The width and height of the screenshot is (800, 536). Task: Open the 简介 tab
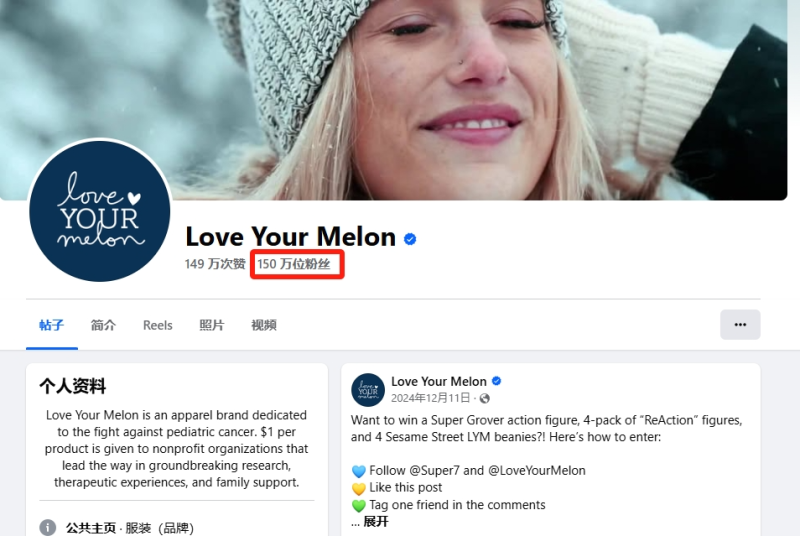click(x=104, y=325)
